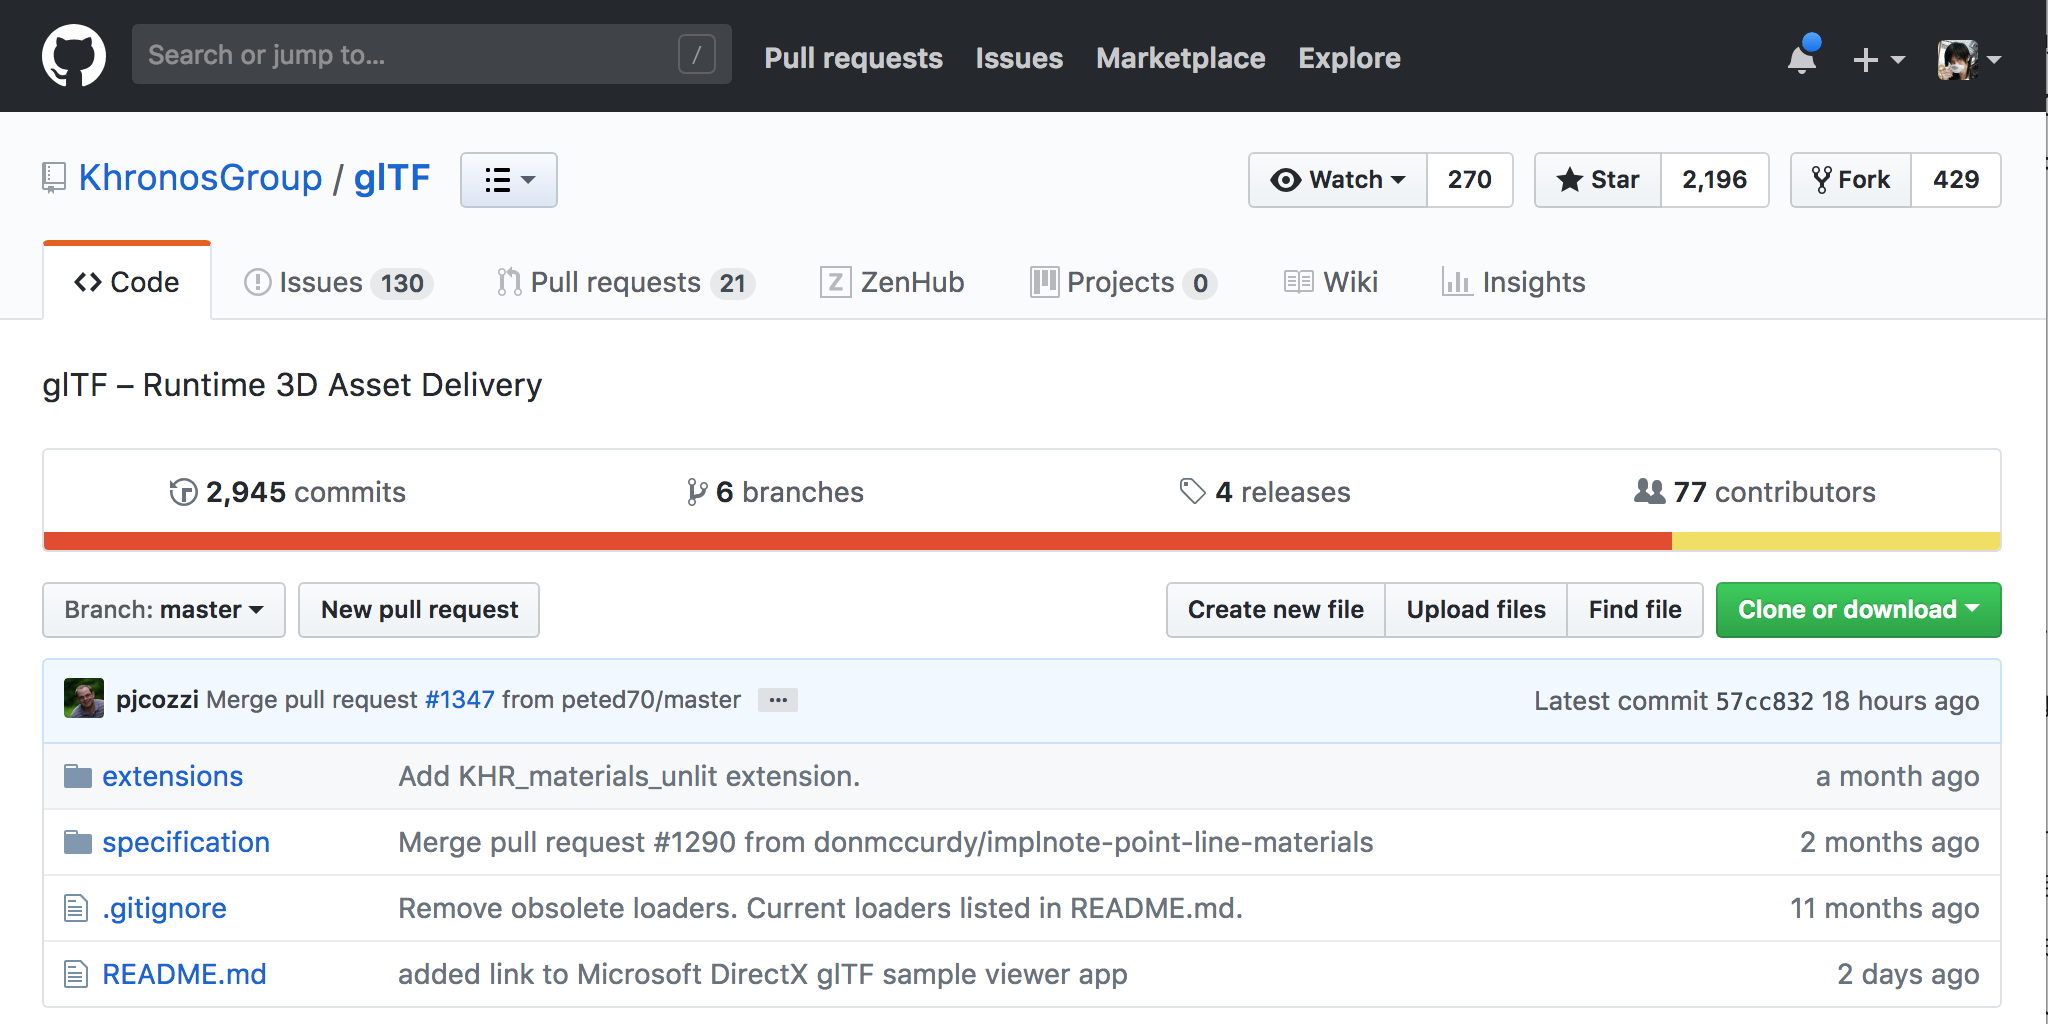Image resolution: width=2048 pixels, height=1024 pixels.
Task: Open the Branch: master selector
Action: [x=164, y=610]
